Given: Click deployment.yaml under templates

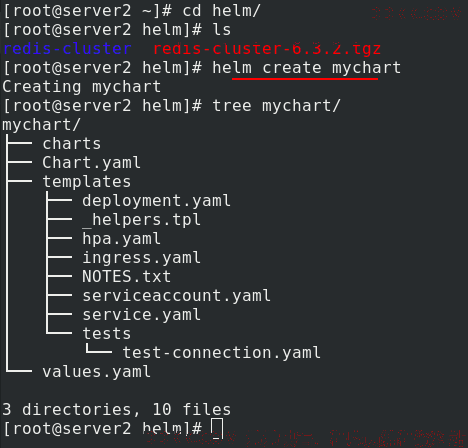Looking at the screenshot, I should (x=156, y=201).
